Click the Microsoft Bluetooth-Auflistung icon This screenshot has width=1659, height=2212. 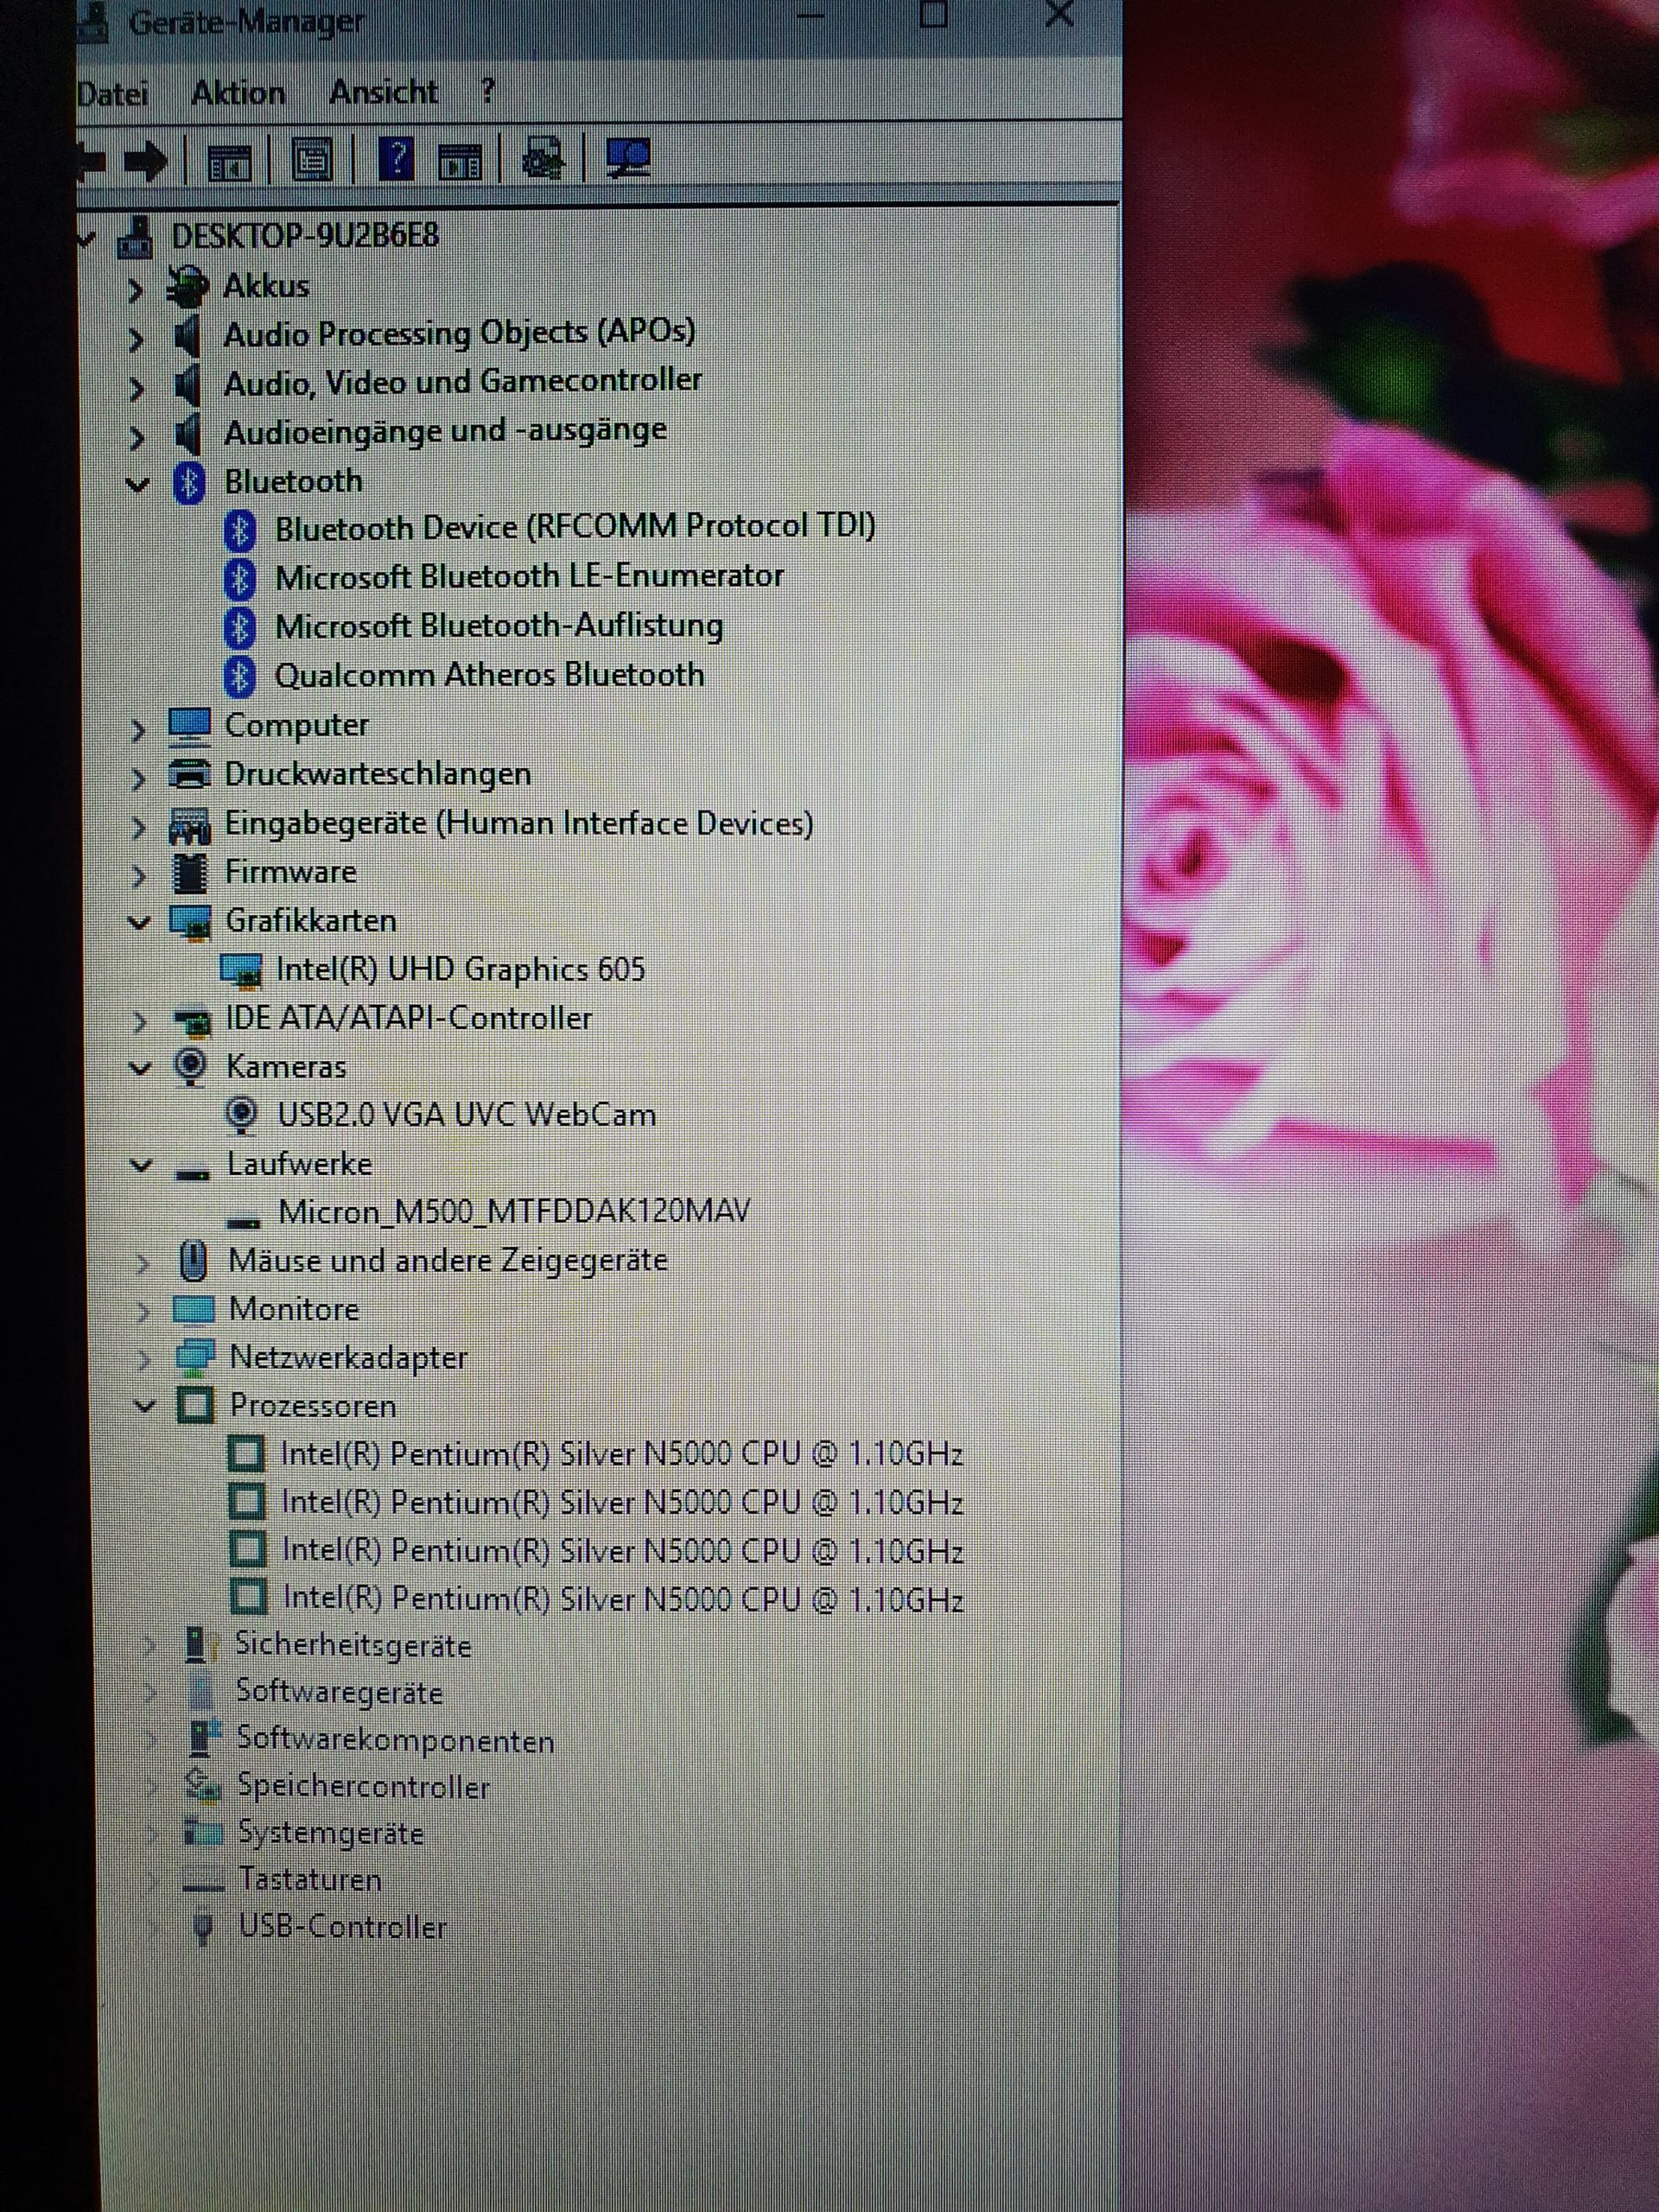coord(239,629)
